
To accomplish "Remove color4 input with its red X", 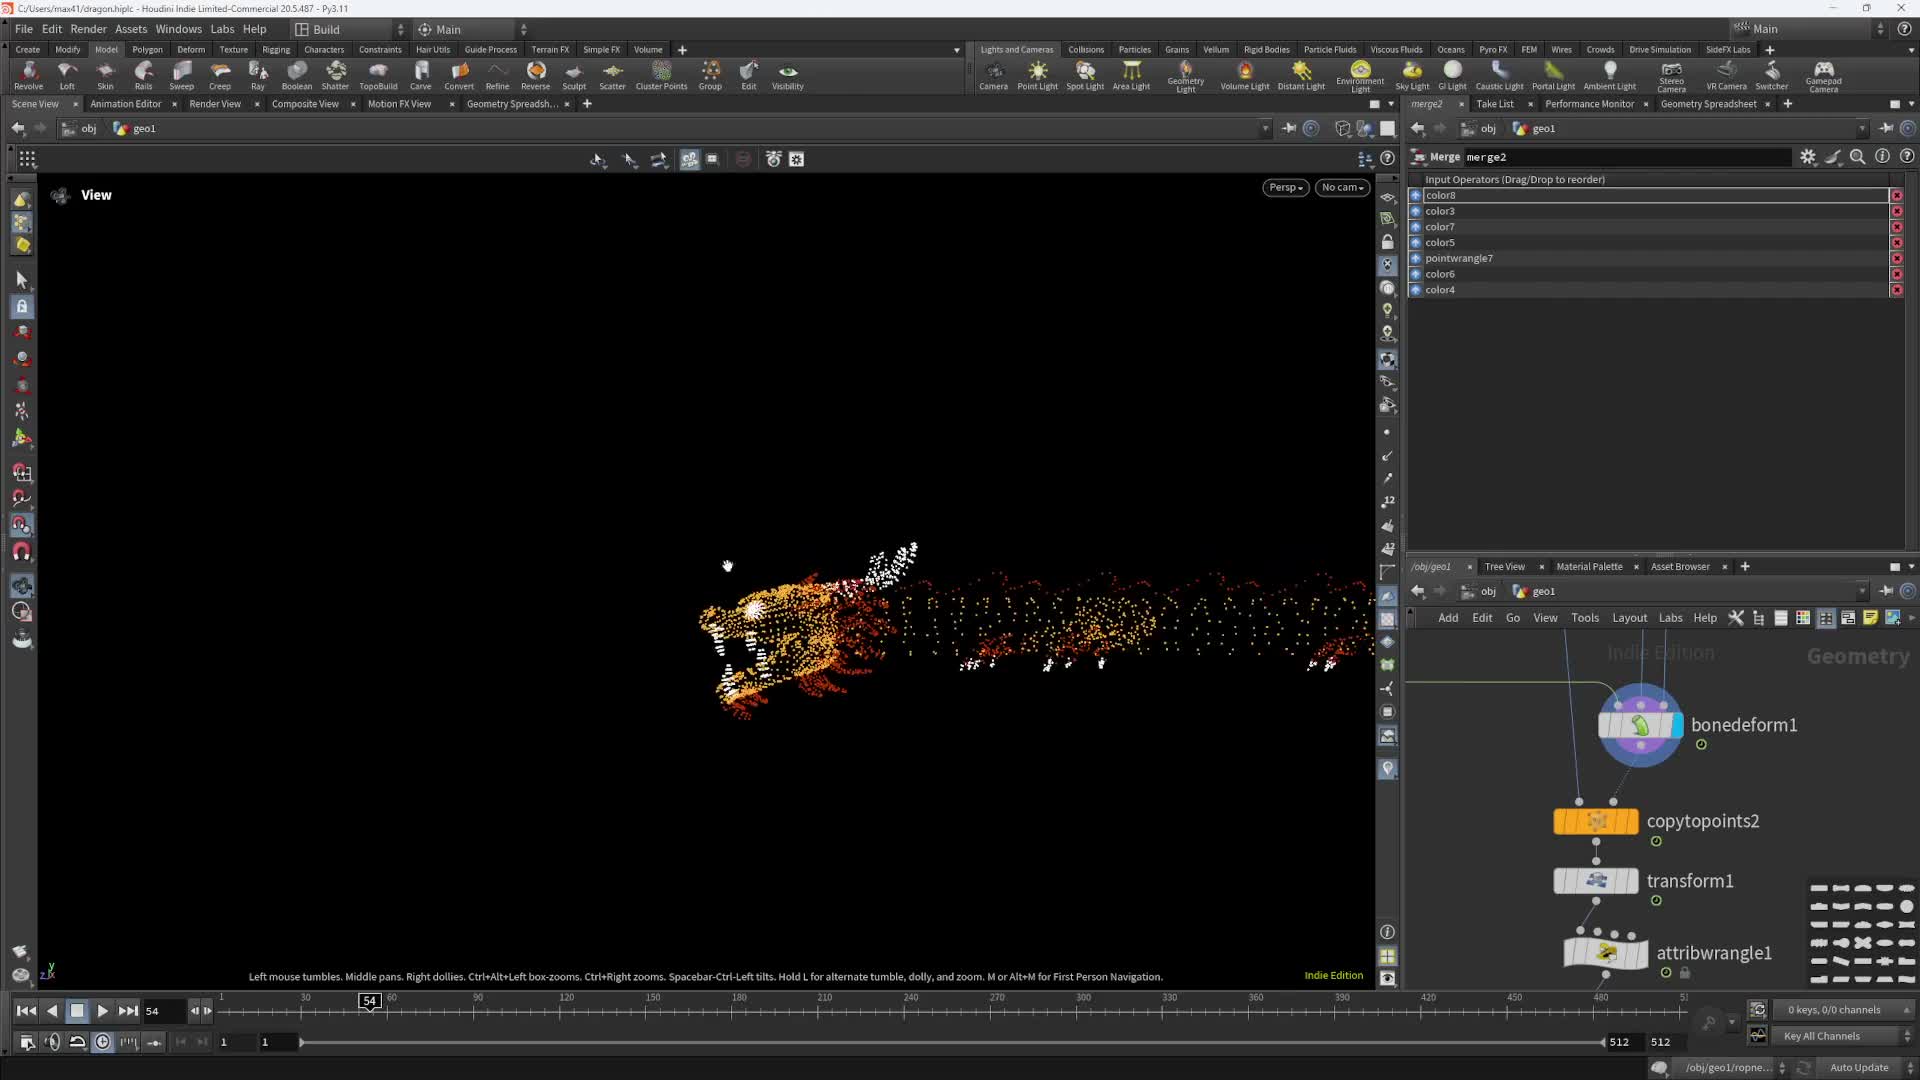I will (1896, 290).
